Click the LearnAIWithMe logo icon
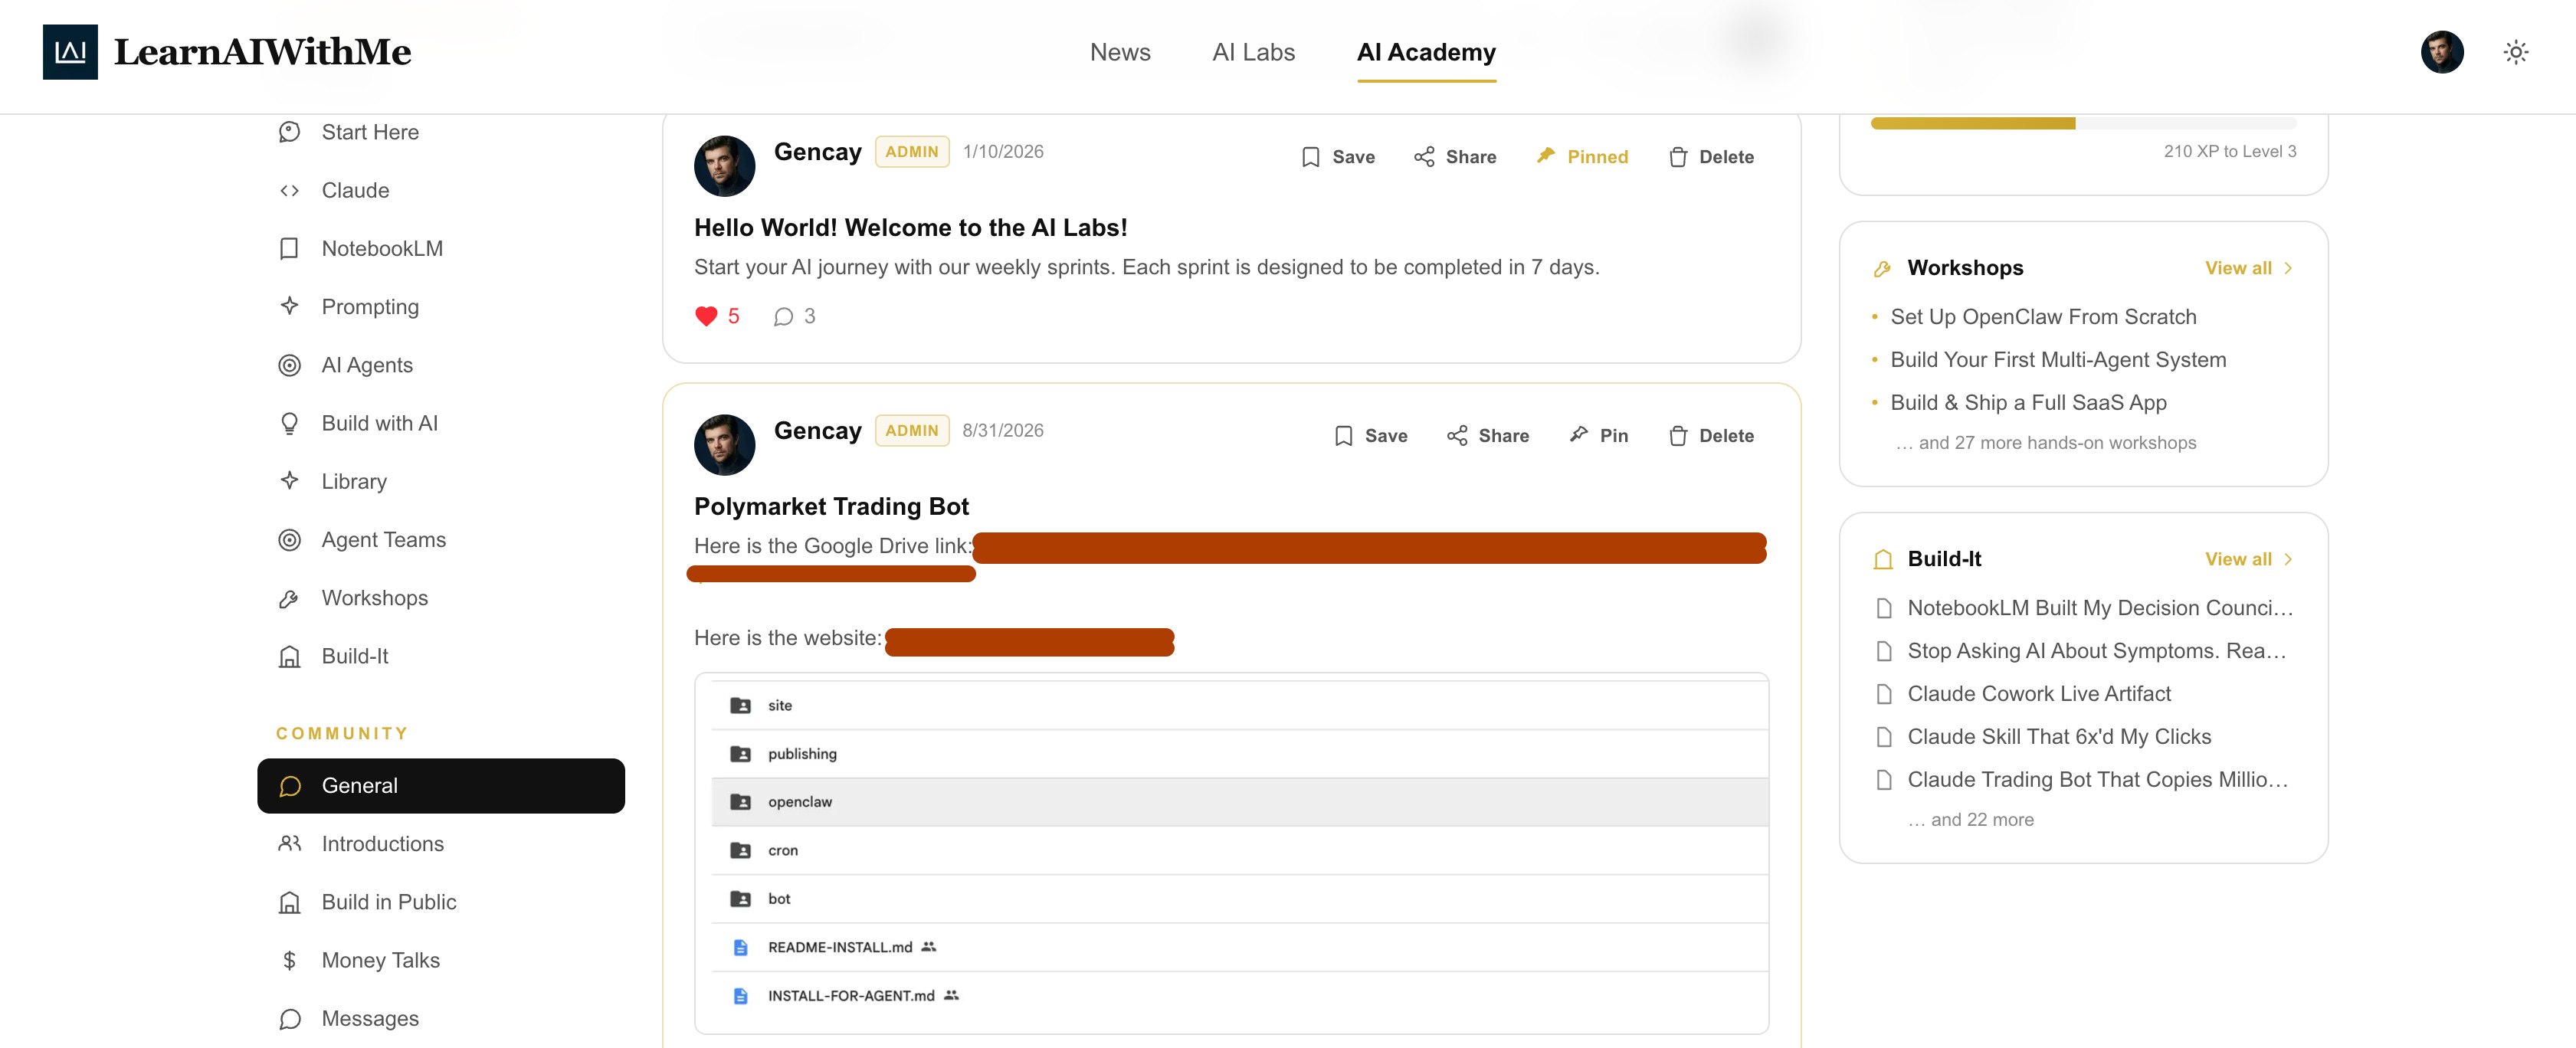Screen dimensions: 2576x1048 tap(70, 52)
